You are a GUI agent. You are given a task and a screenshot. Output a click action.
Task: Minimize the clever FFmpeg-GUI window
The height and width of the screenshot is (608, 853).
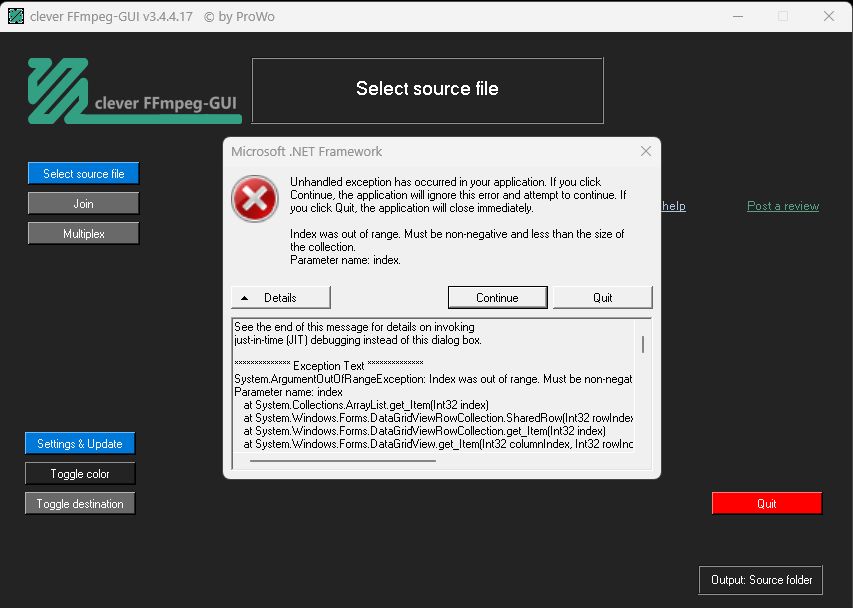coord(738,16)
